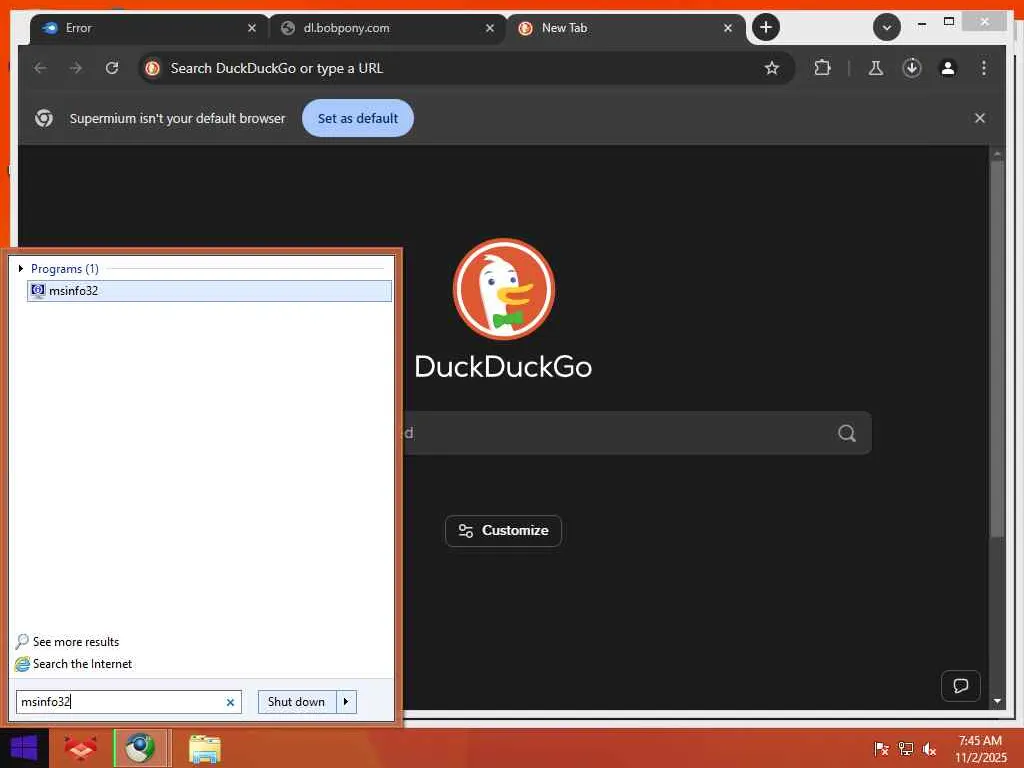Image resolution: width=1024 pixels, height=768 pixels.
Task: Dismiss the default browser infobar
Action: 980,118
